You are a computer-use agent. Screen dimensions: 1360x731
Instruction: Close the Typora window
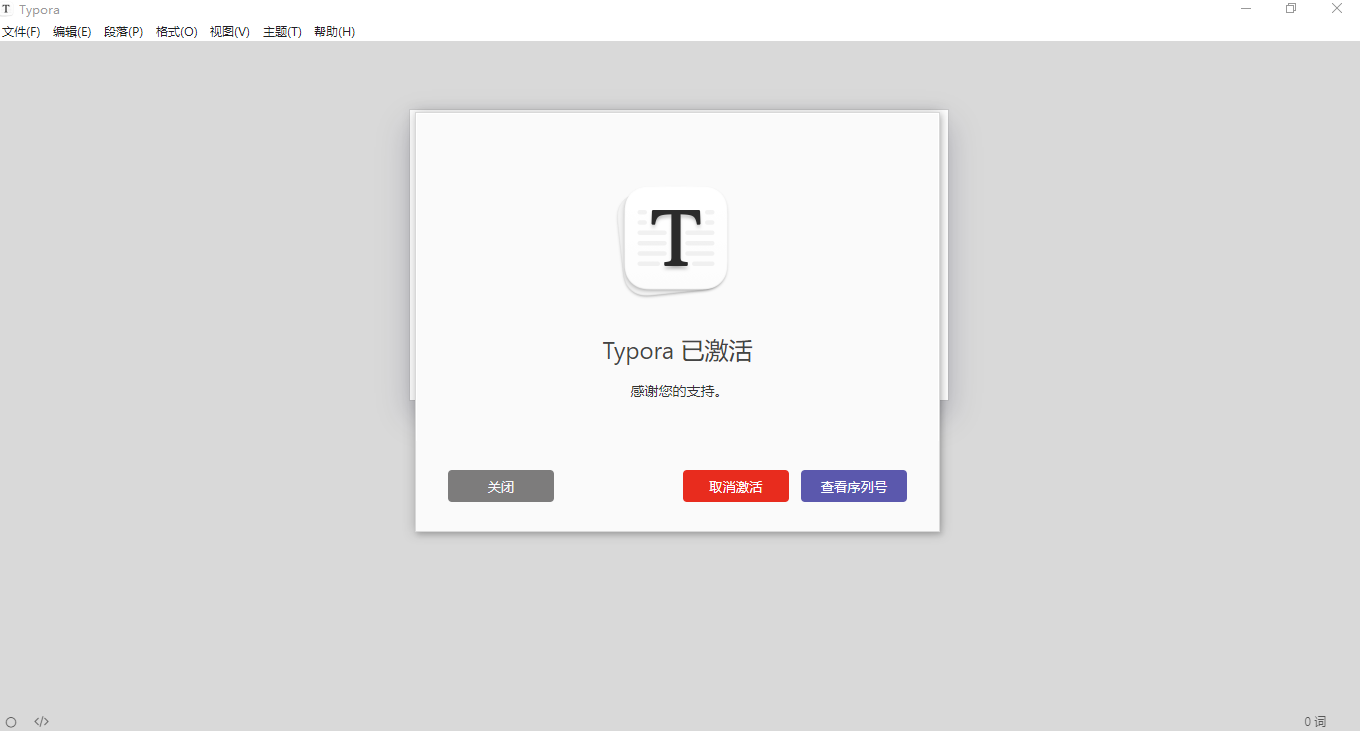pos(1337,8)
